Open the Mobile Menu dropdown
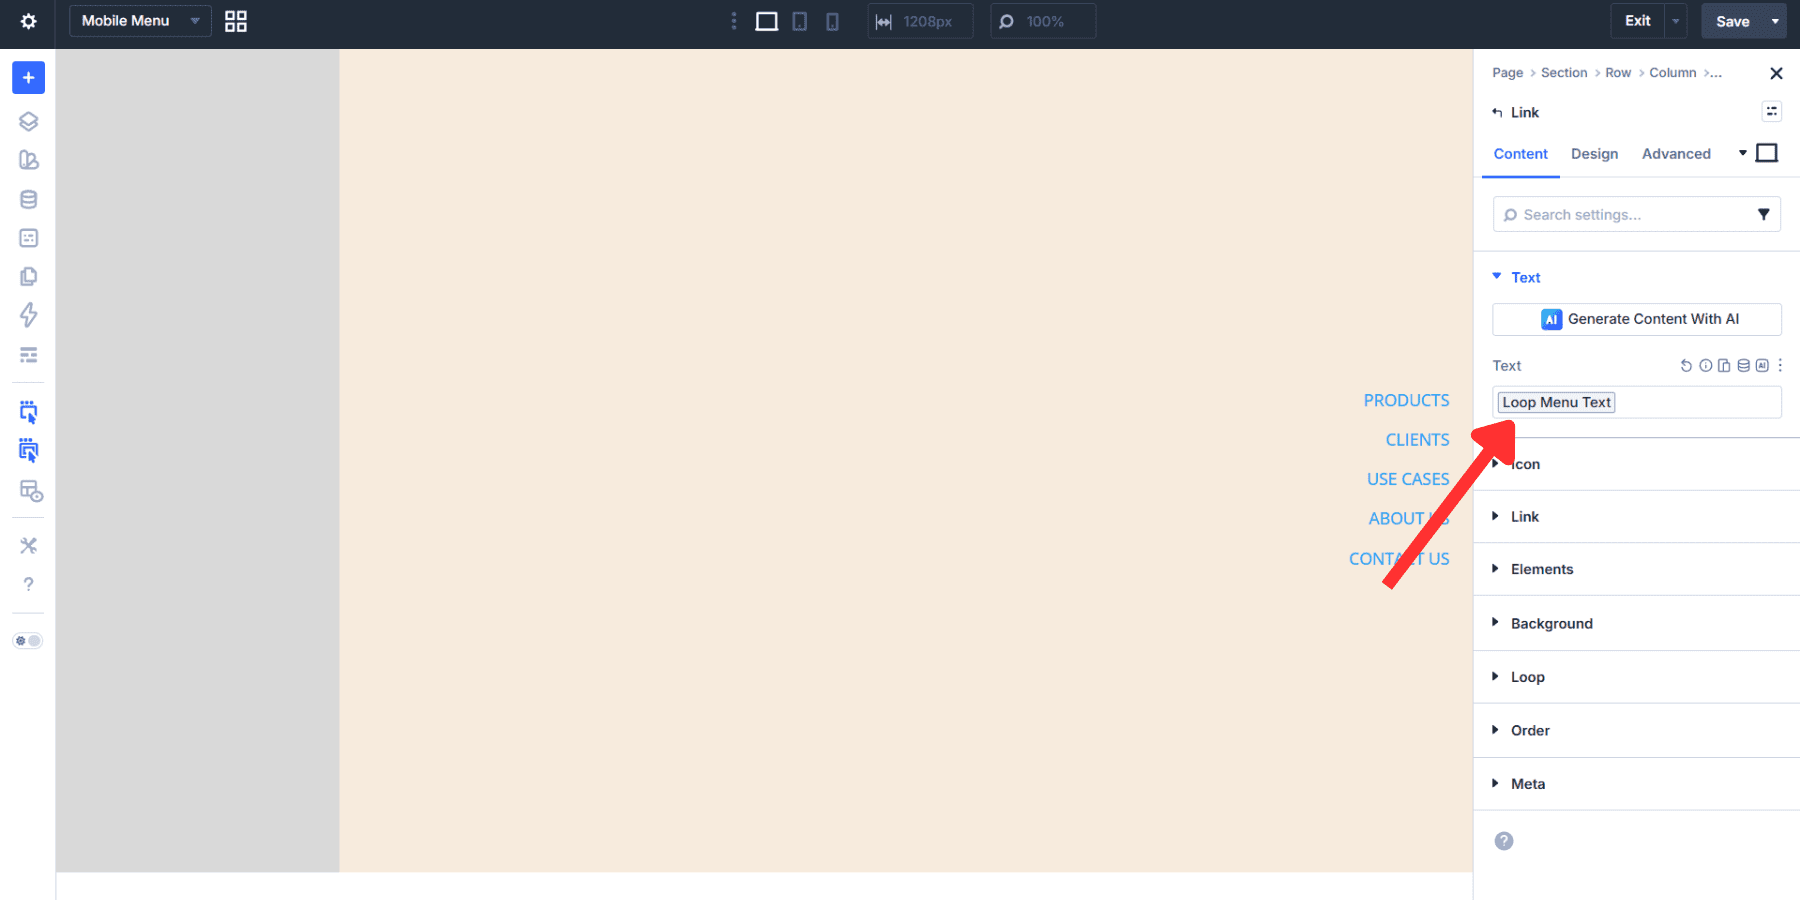The height and width of the screenshot is (900, 1800). (x=139, y=20)
